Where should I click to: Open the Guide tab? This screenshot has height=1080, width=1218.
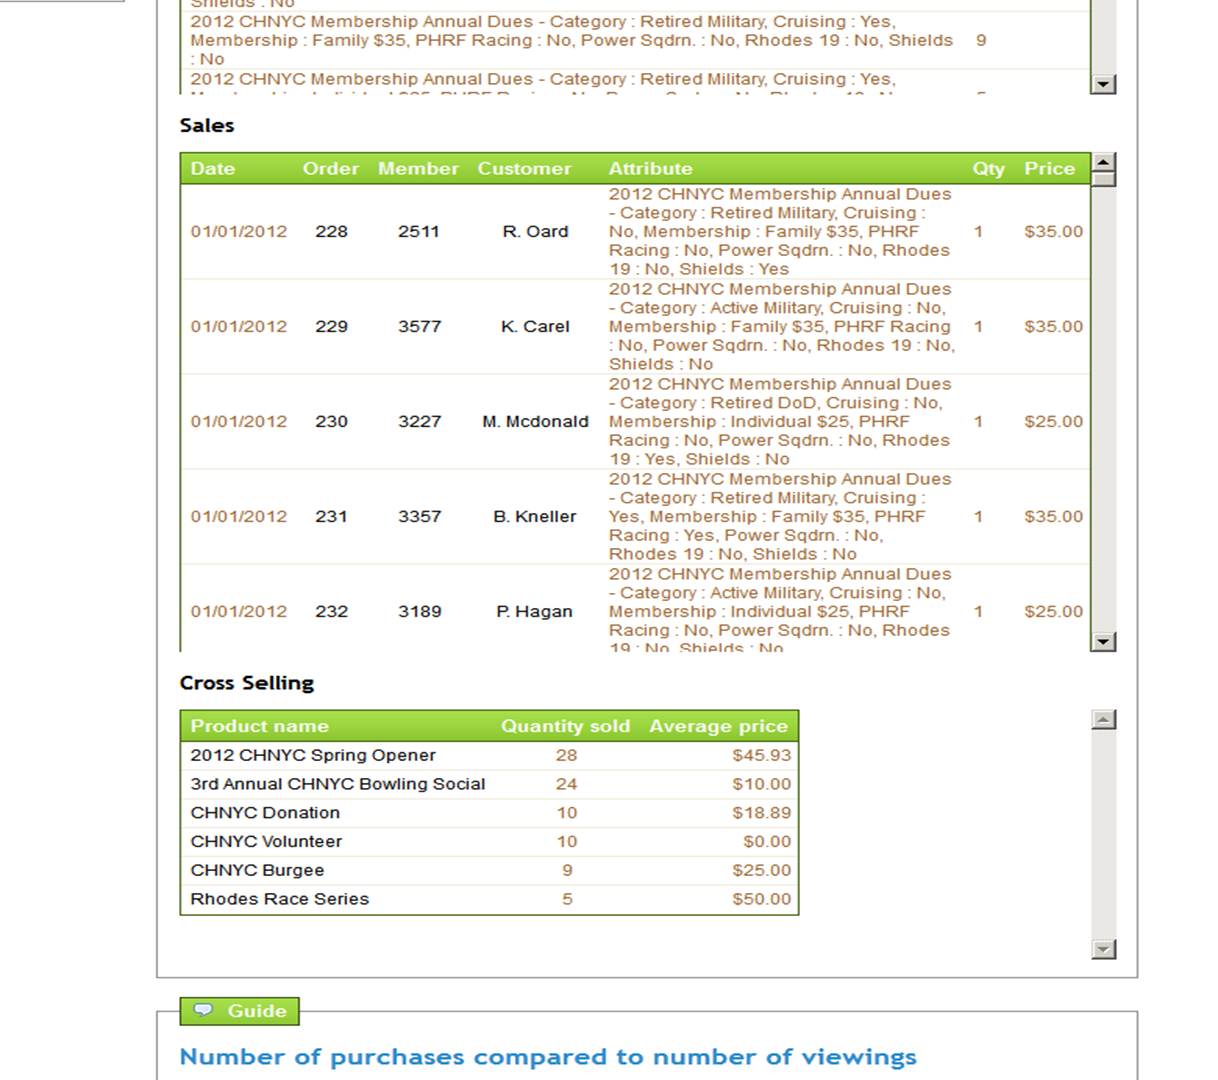pyautogui.click(x=239, y=1011)
